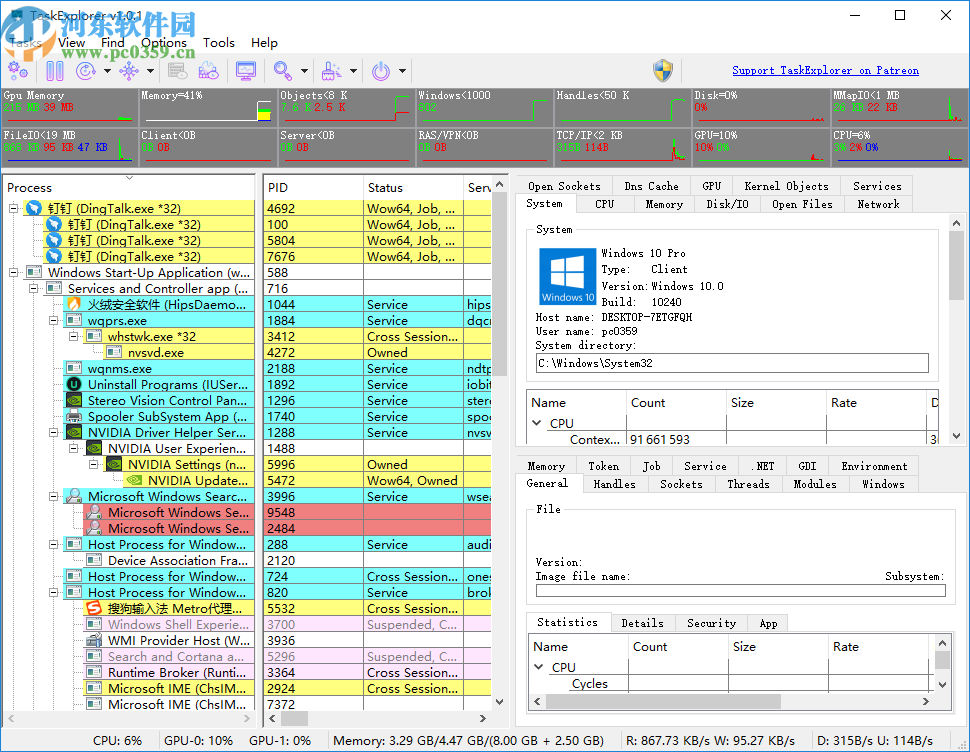Open the Options menu
The height and width of the screenshot is (752, 970).
pyautogui.click(x=163, y=43)
